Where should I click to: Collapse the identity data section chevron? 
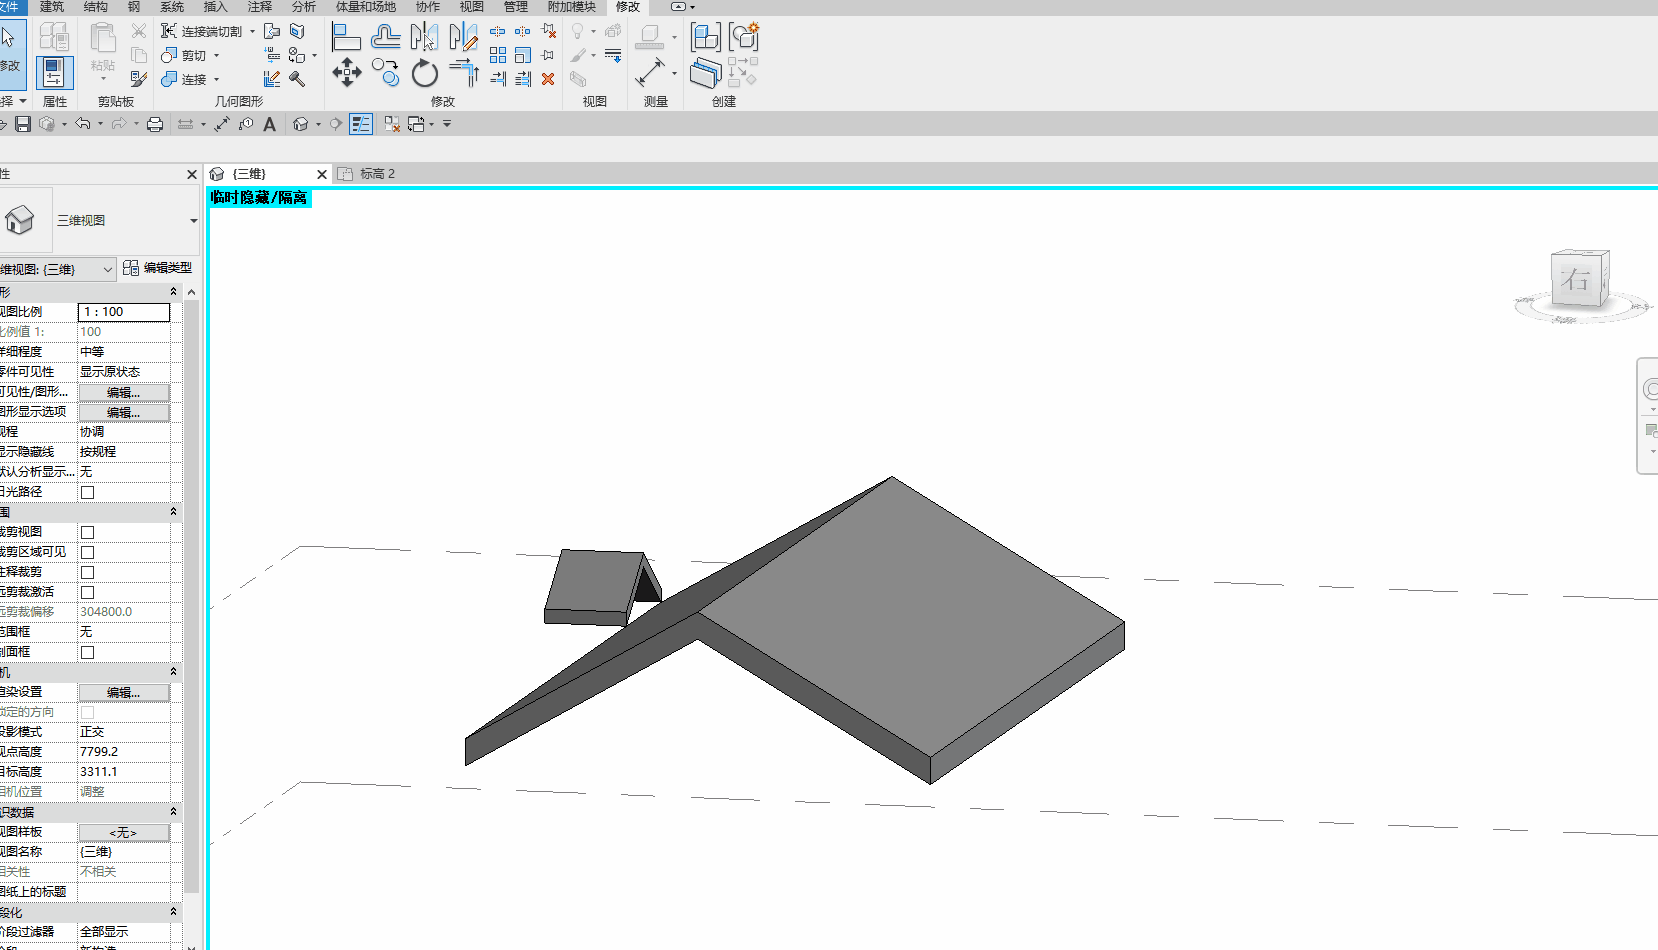point(173,812)
